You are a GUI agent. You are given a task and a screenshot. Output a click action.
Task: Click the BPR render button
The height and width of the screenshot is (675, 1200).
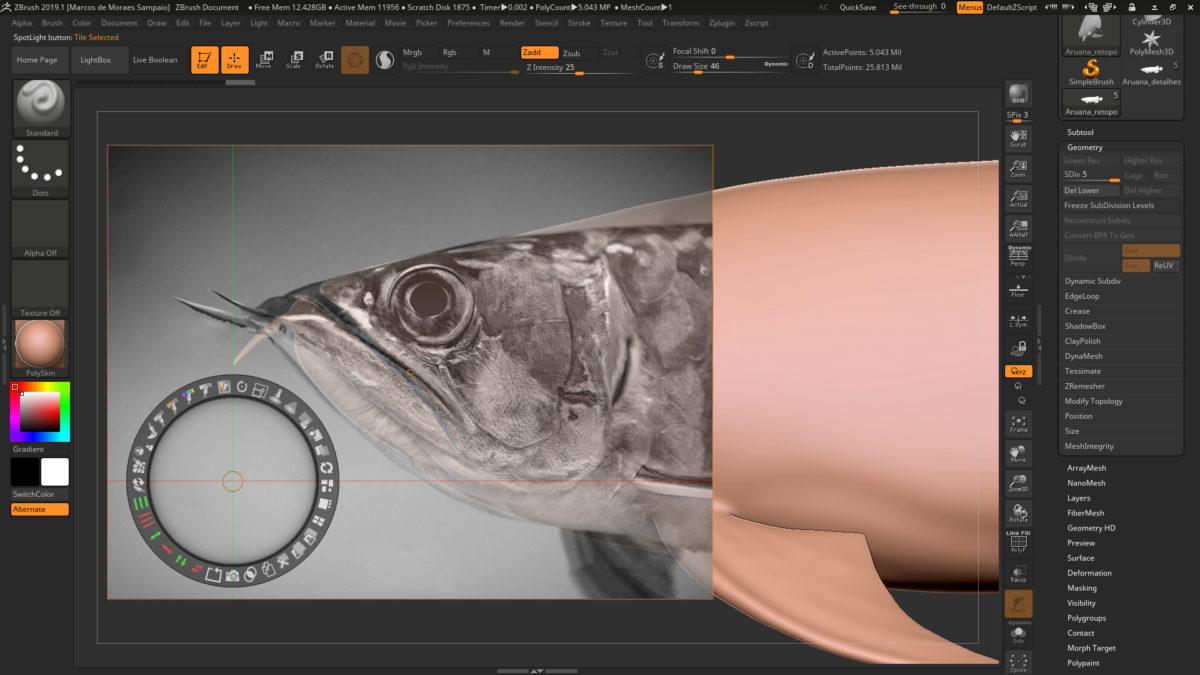click(x=1018, y=94)
